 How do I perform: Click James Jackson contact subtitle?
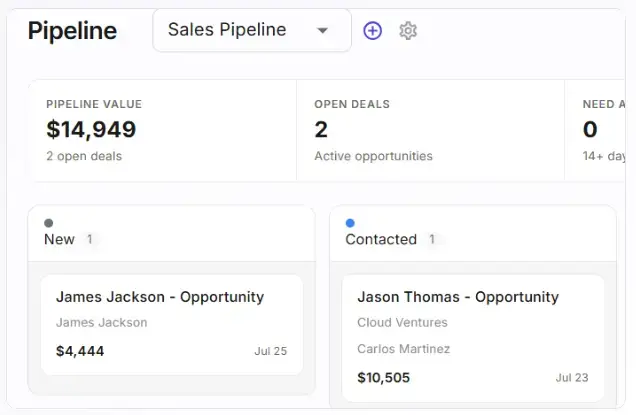(x=101, y=323)
